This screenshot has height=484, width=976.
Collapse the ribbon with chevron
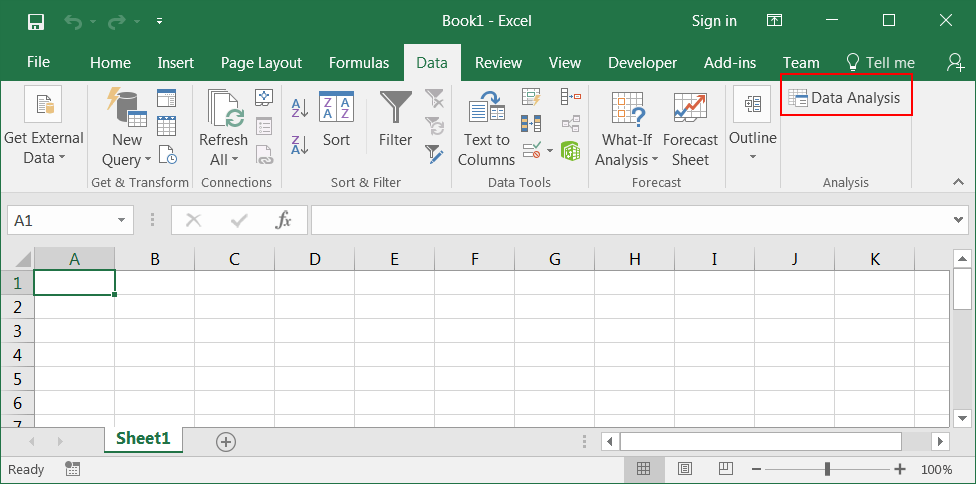958,182
